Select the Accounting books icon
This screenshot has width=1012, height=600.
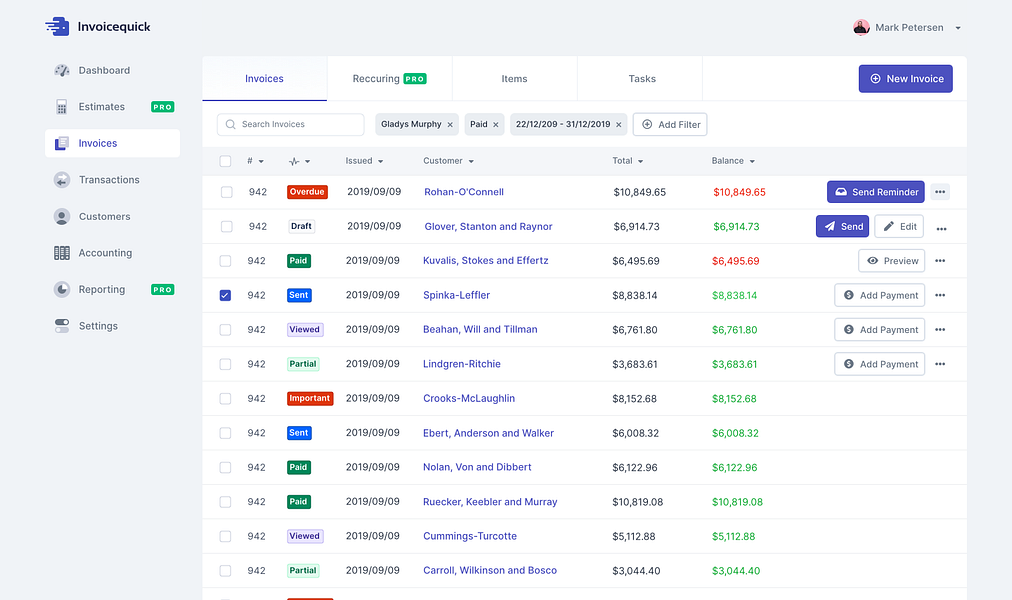pos(62,253)
